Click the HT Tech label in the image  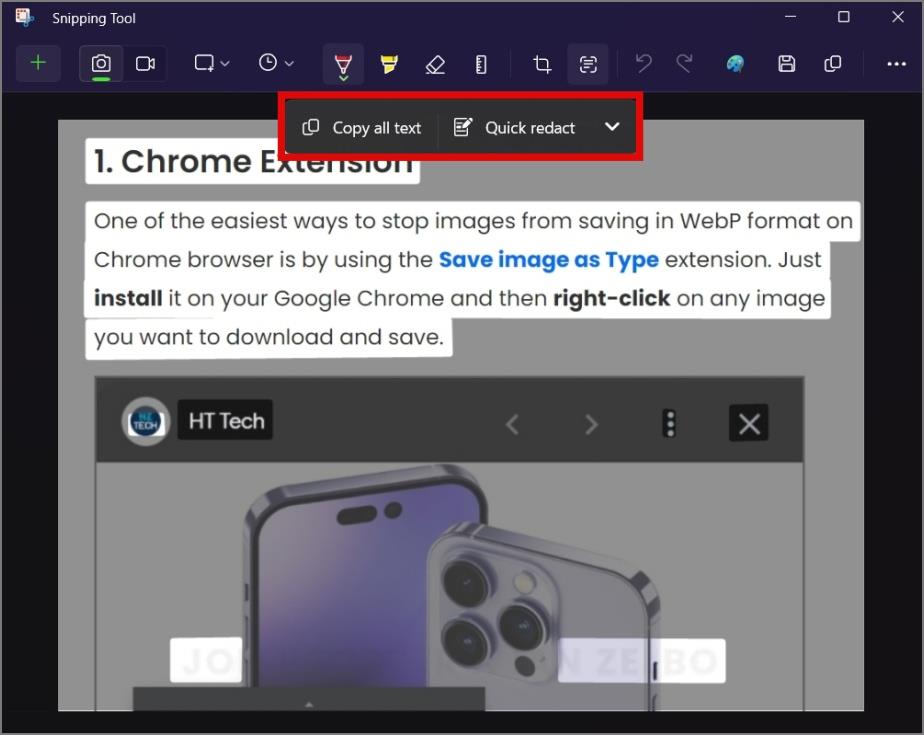(226, 420)
